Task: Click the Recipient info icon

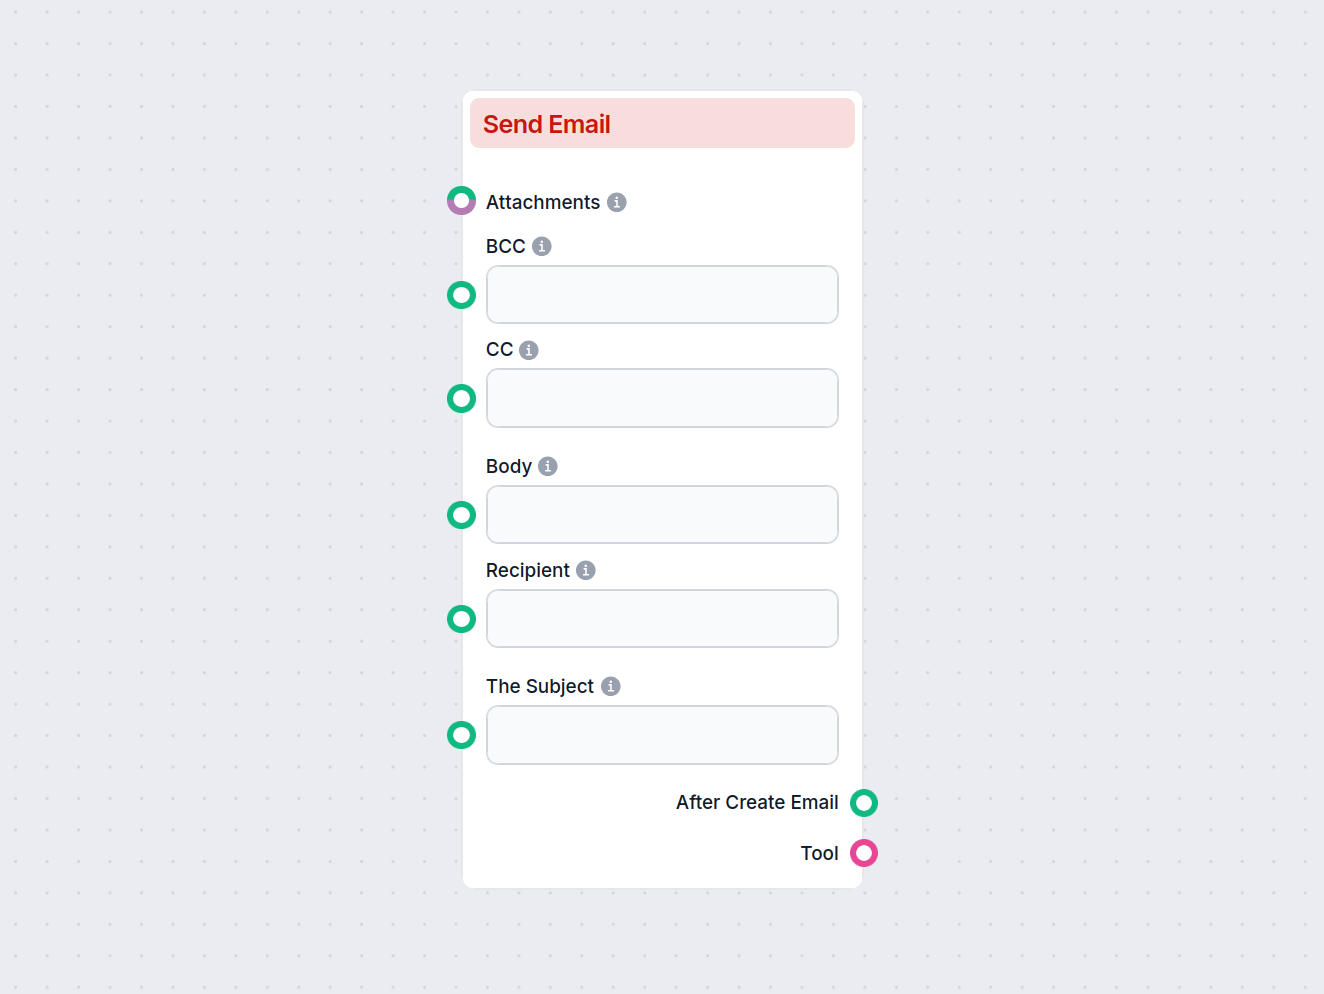Action: pyautogui.click(x=586, y=570)
